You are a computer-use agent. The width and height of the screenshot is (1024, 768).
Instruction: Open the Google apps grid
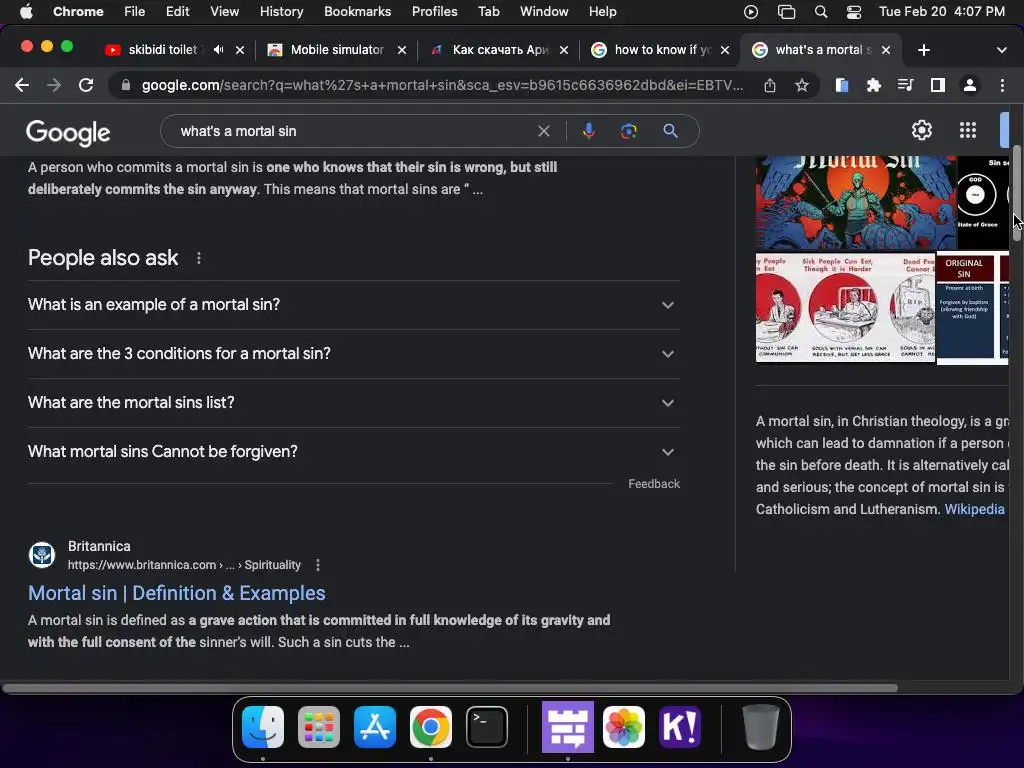click(968, 131)
